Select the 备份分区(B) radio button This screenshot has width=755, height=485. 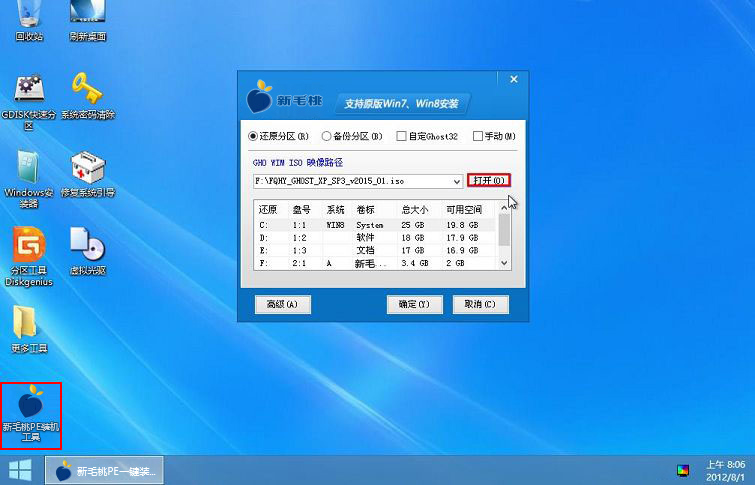pyautogui.click(x=352, y=136)
